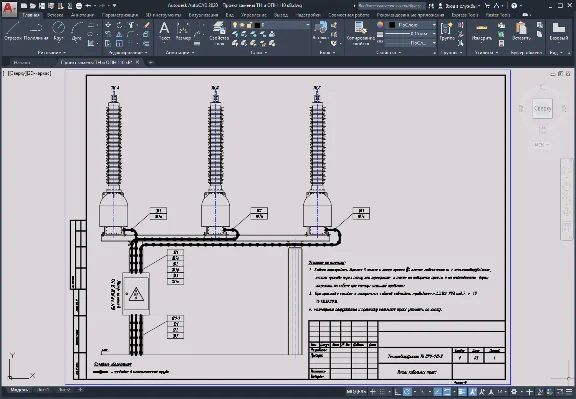This screenshot has width=576, height=399.
Task: Open quick access toolbar customize dropdown
Action: [115, 6]
